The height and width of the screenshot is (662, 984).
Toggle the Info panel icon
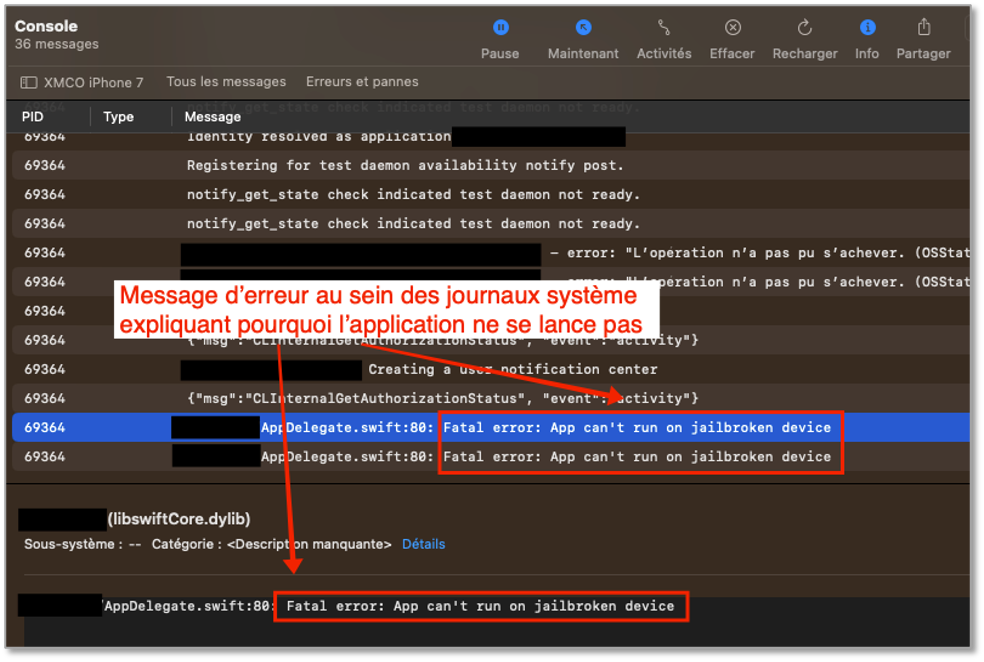point(867,28)
